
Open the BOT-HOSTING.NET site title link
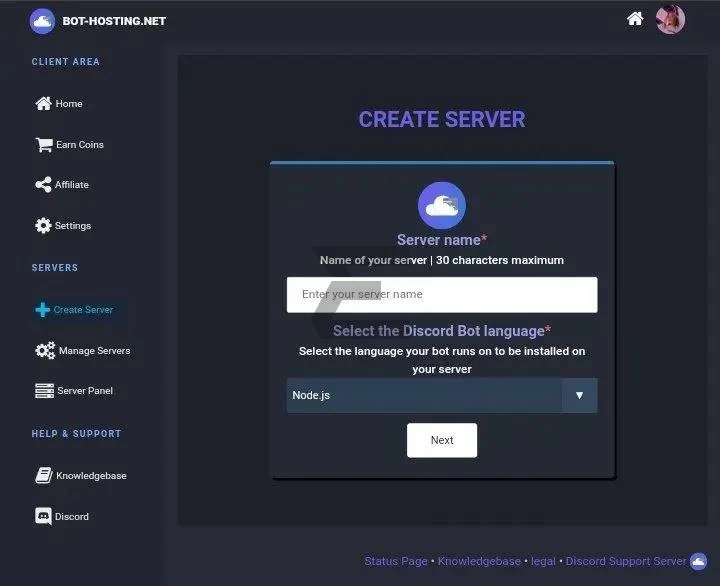click(114, 21)
